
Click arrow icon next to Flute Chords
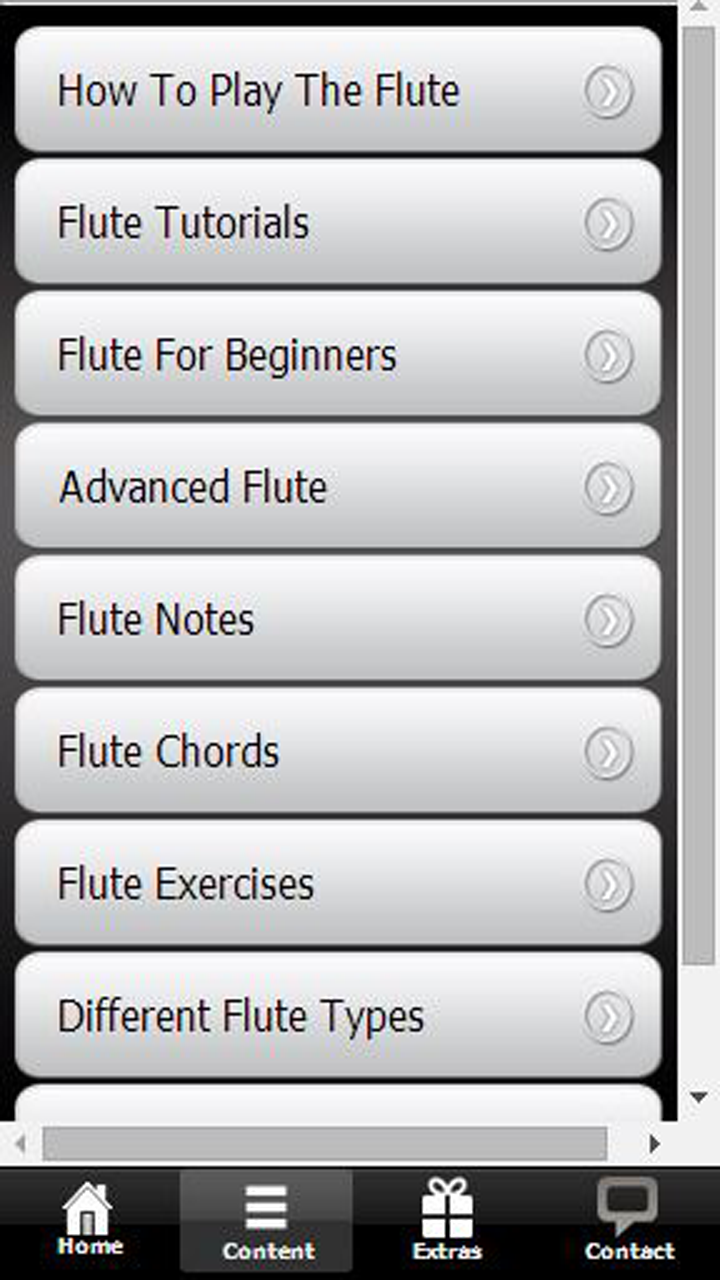click(608, 752)
